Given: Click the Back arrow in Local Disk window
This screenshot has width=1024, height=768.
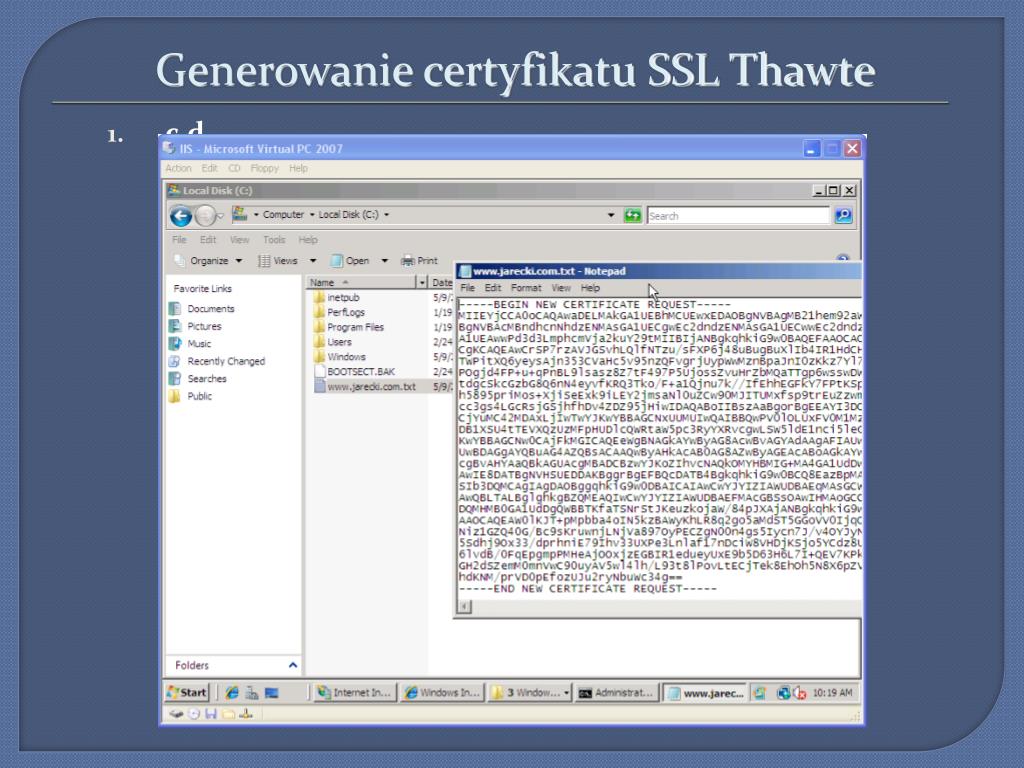Looking at the screenshot, I should (181, 216).
